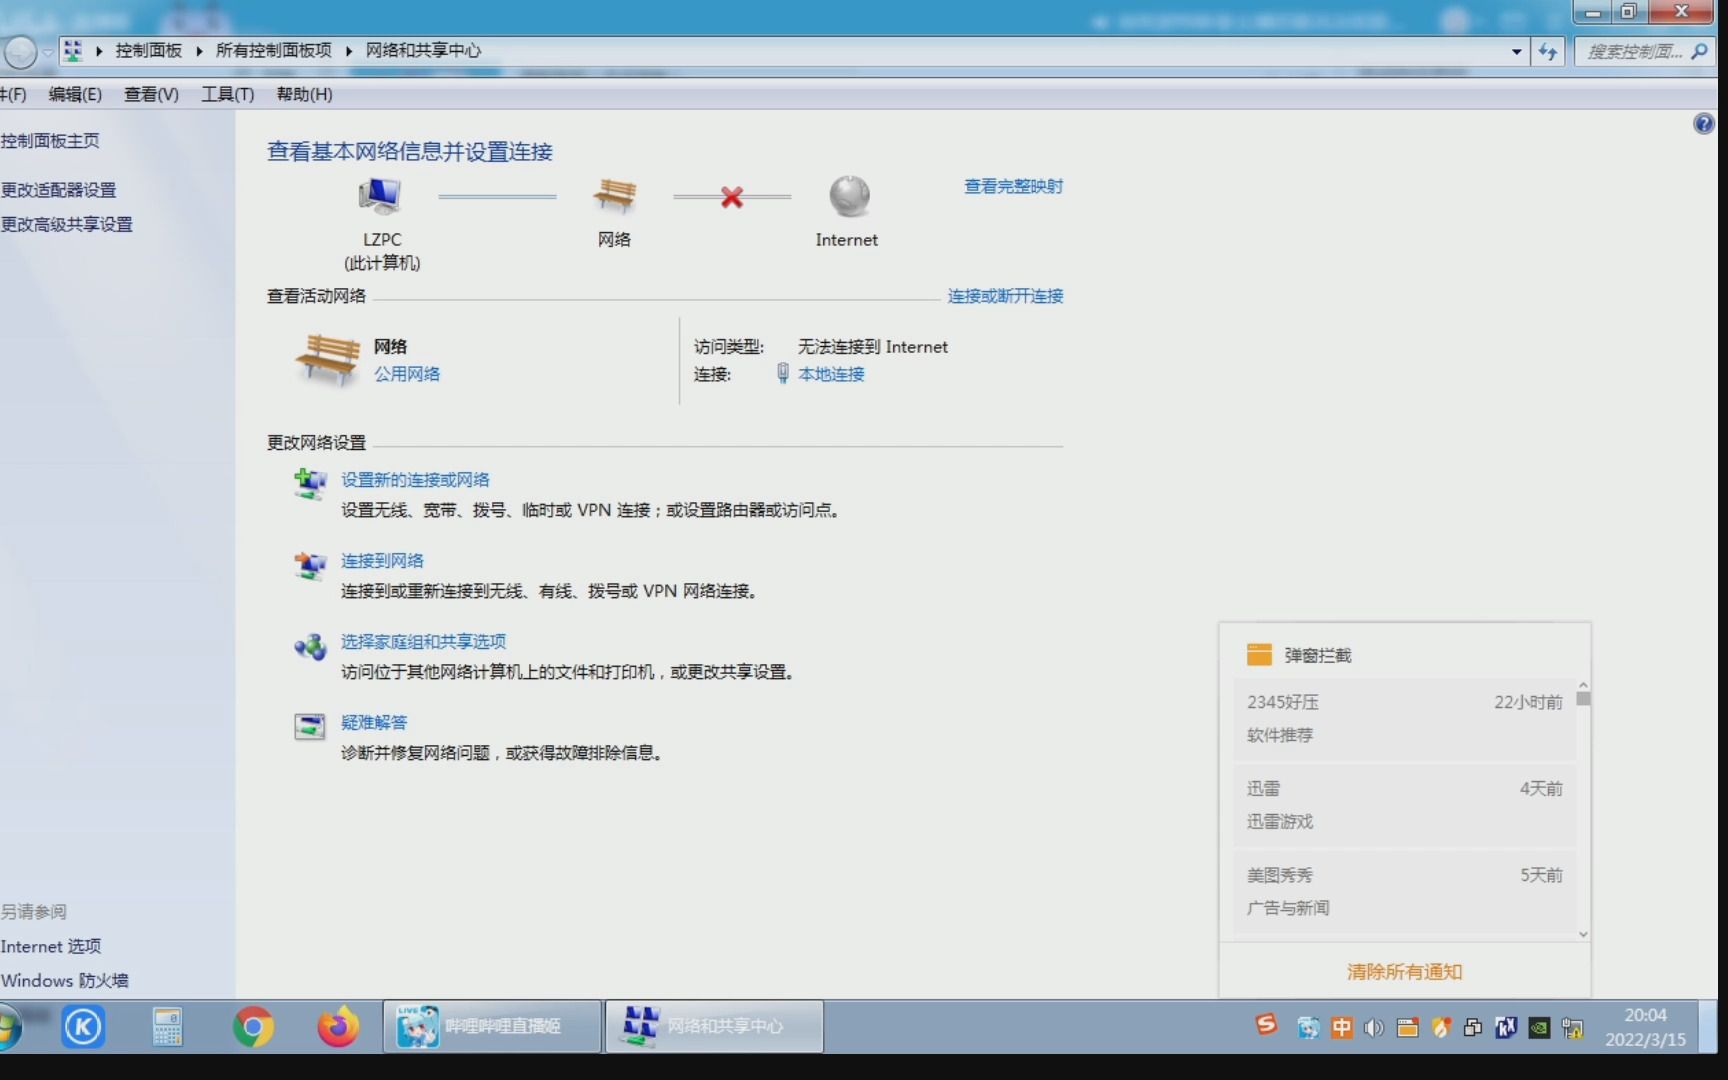1728x1080 pixels.
Task: Open the 本地连接 link
Action: click(831, 374)
